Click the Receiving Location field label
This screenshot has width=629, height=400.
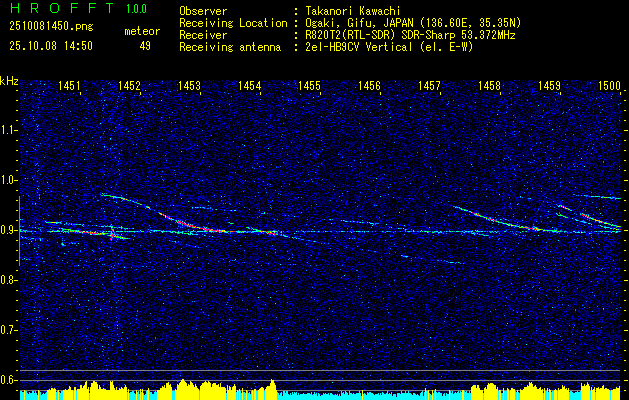point(233,23)
